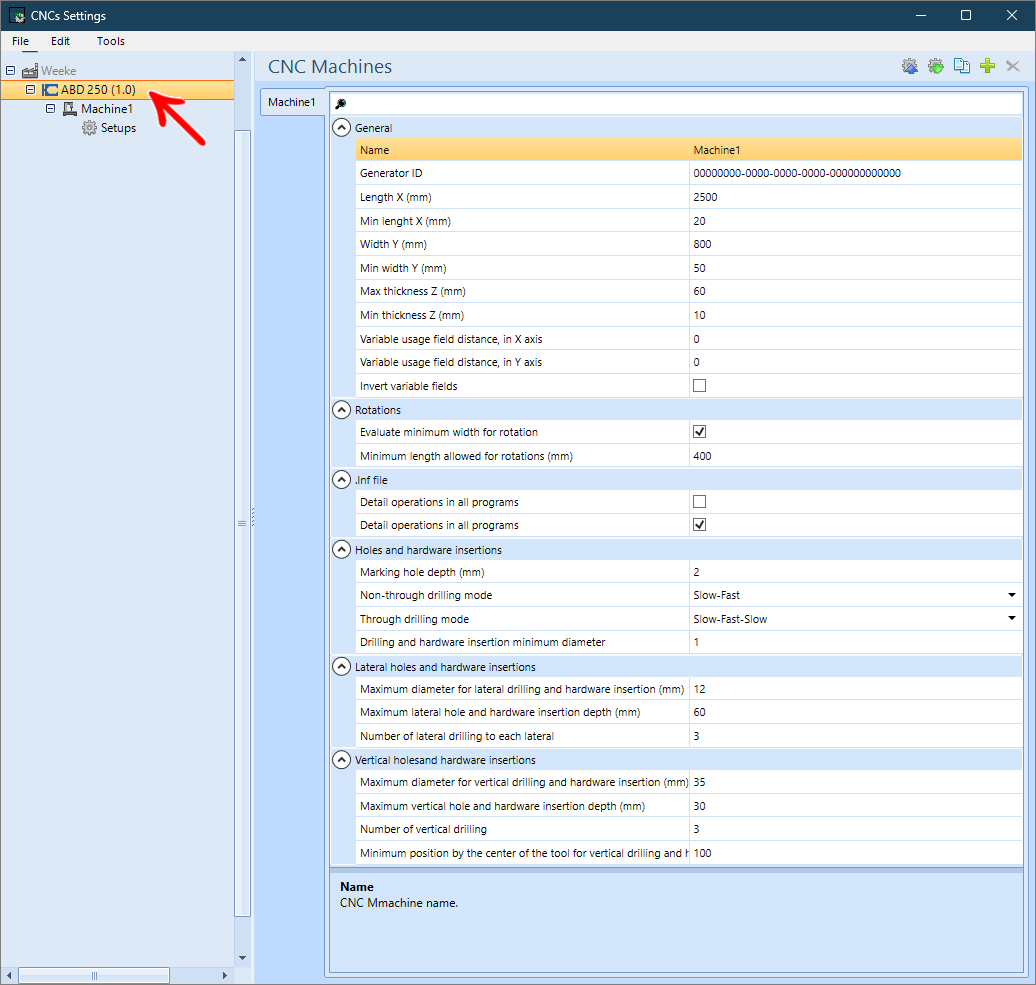1036x985 pixels.
Task: Edit Maximum lateral hole insertion depth value
Action: [855, 712]
